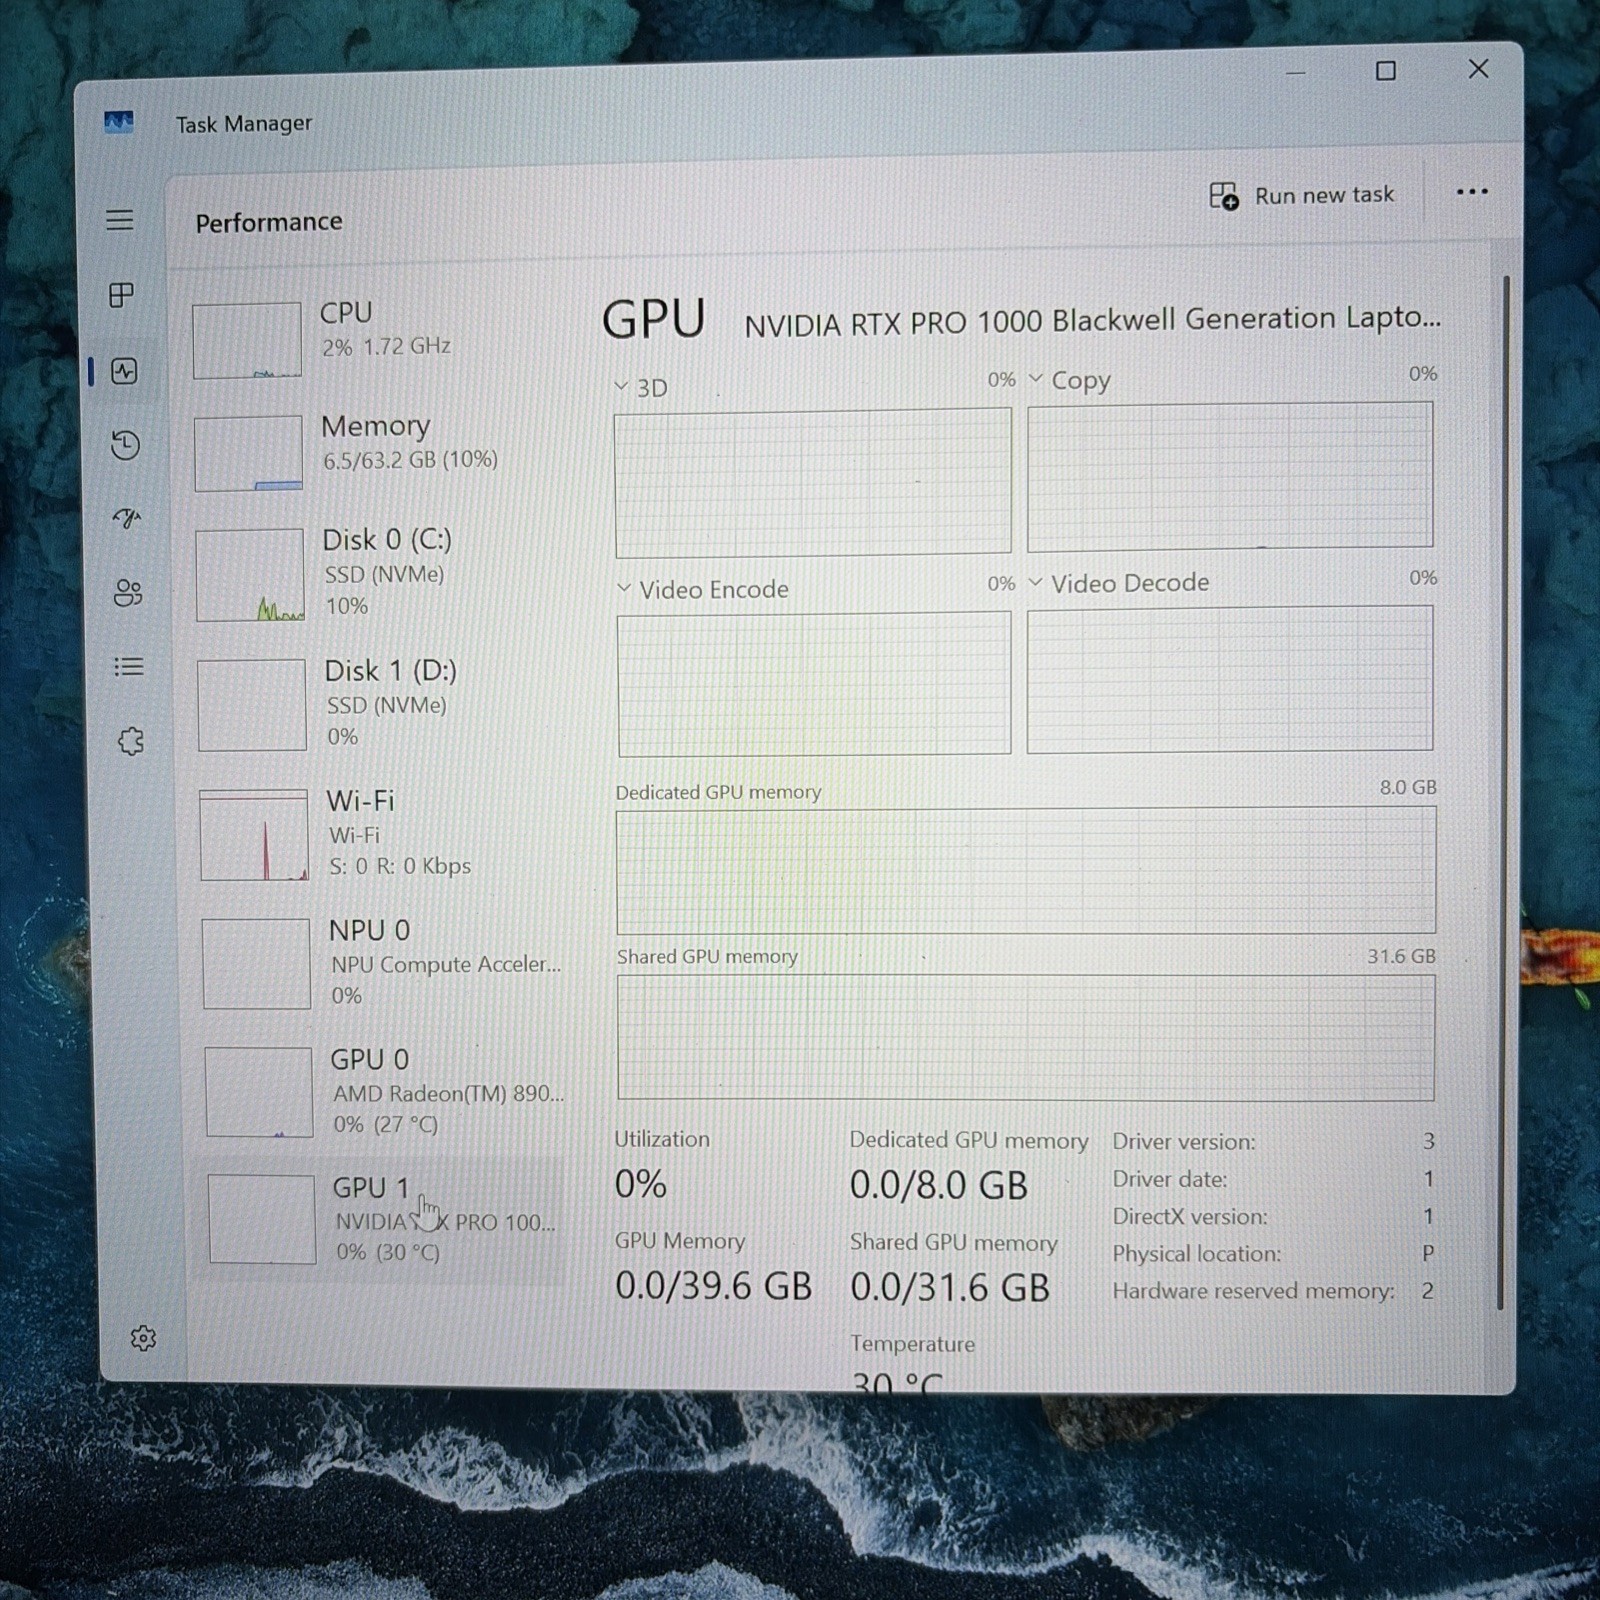
Task: Click the Temperature label
Action: pos(912,1344)
